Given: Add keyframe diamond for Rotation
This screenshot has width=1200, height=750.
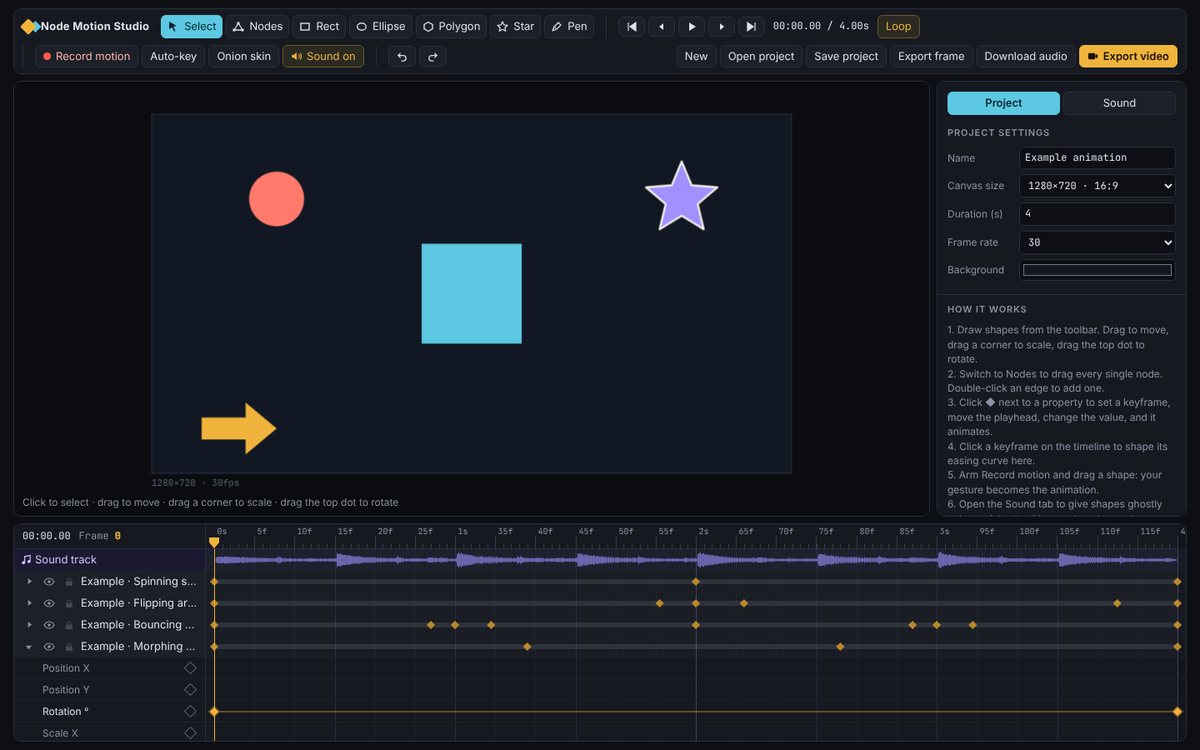Looking at the screenshot, I should click(x=190, y=711).
